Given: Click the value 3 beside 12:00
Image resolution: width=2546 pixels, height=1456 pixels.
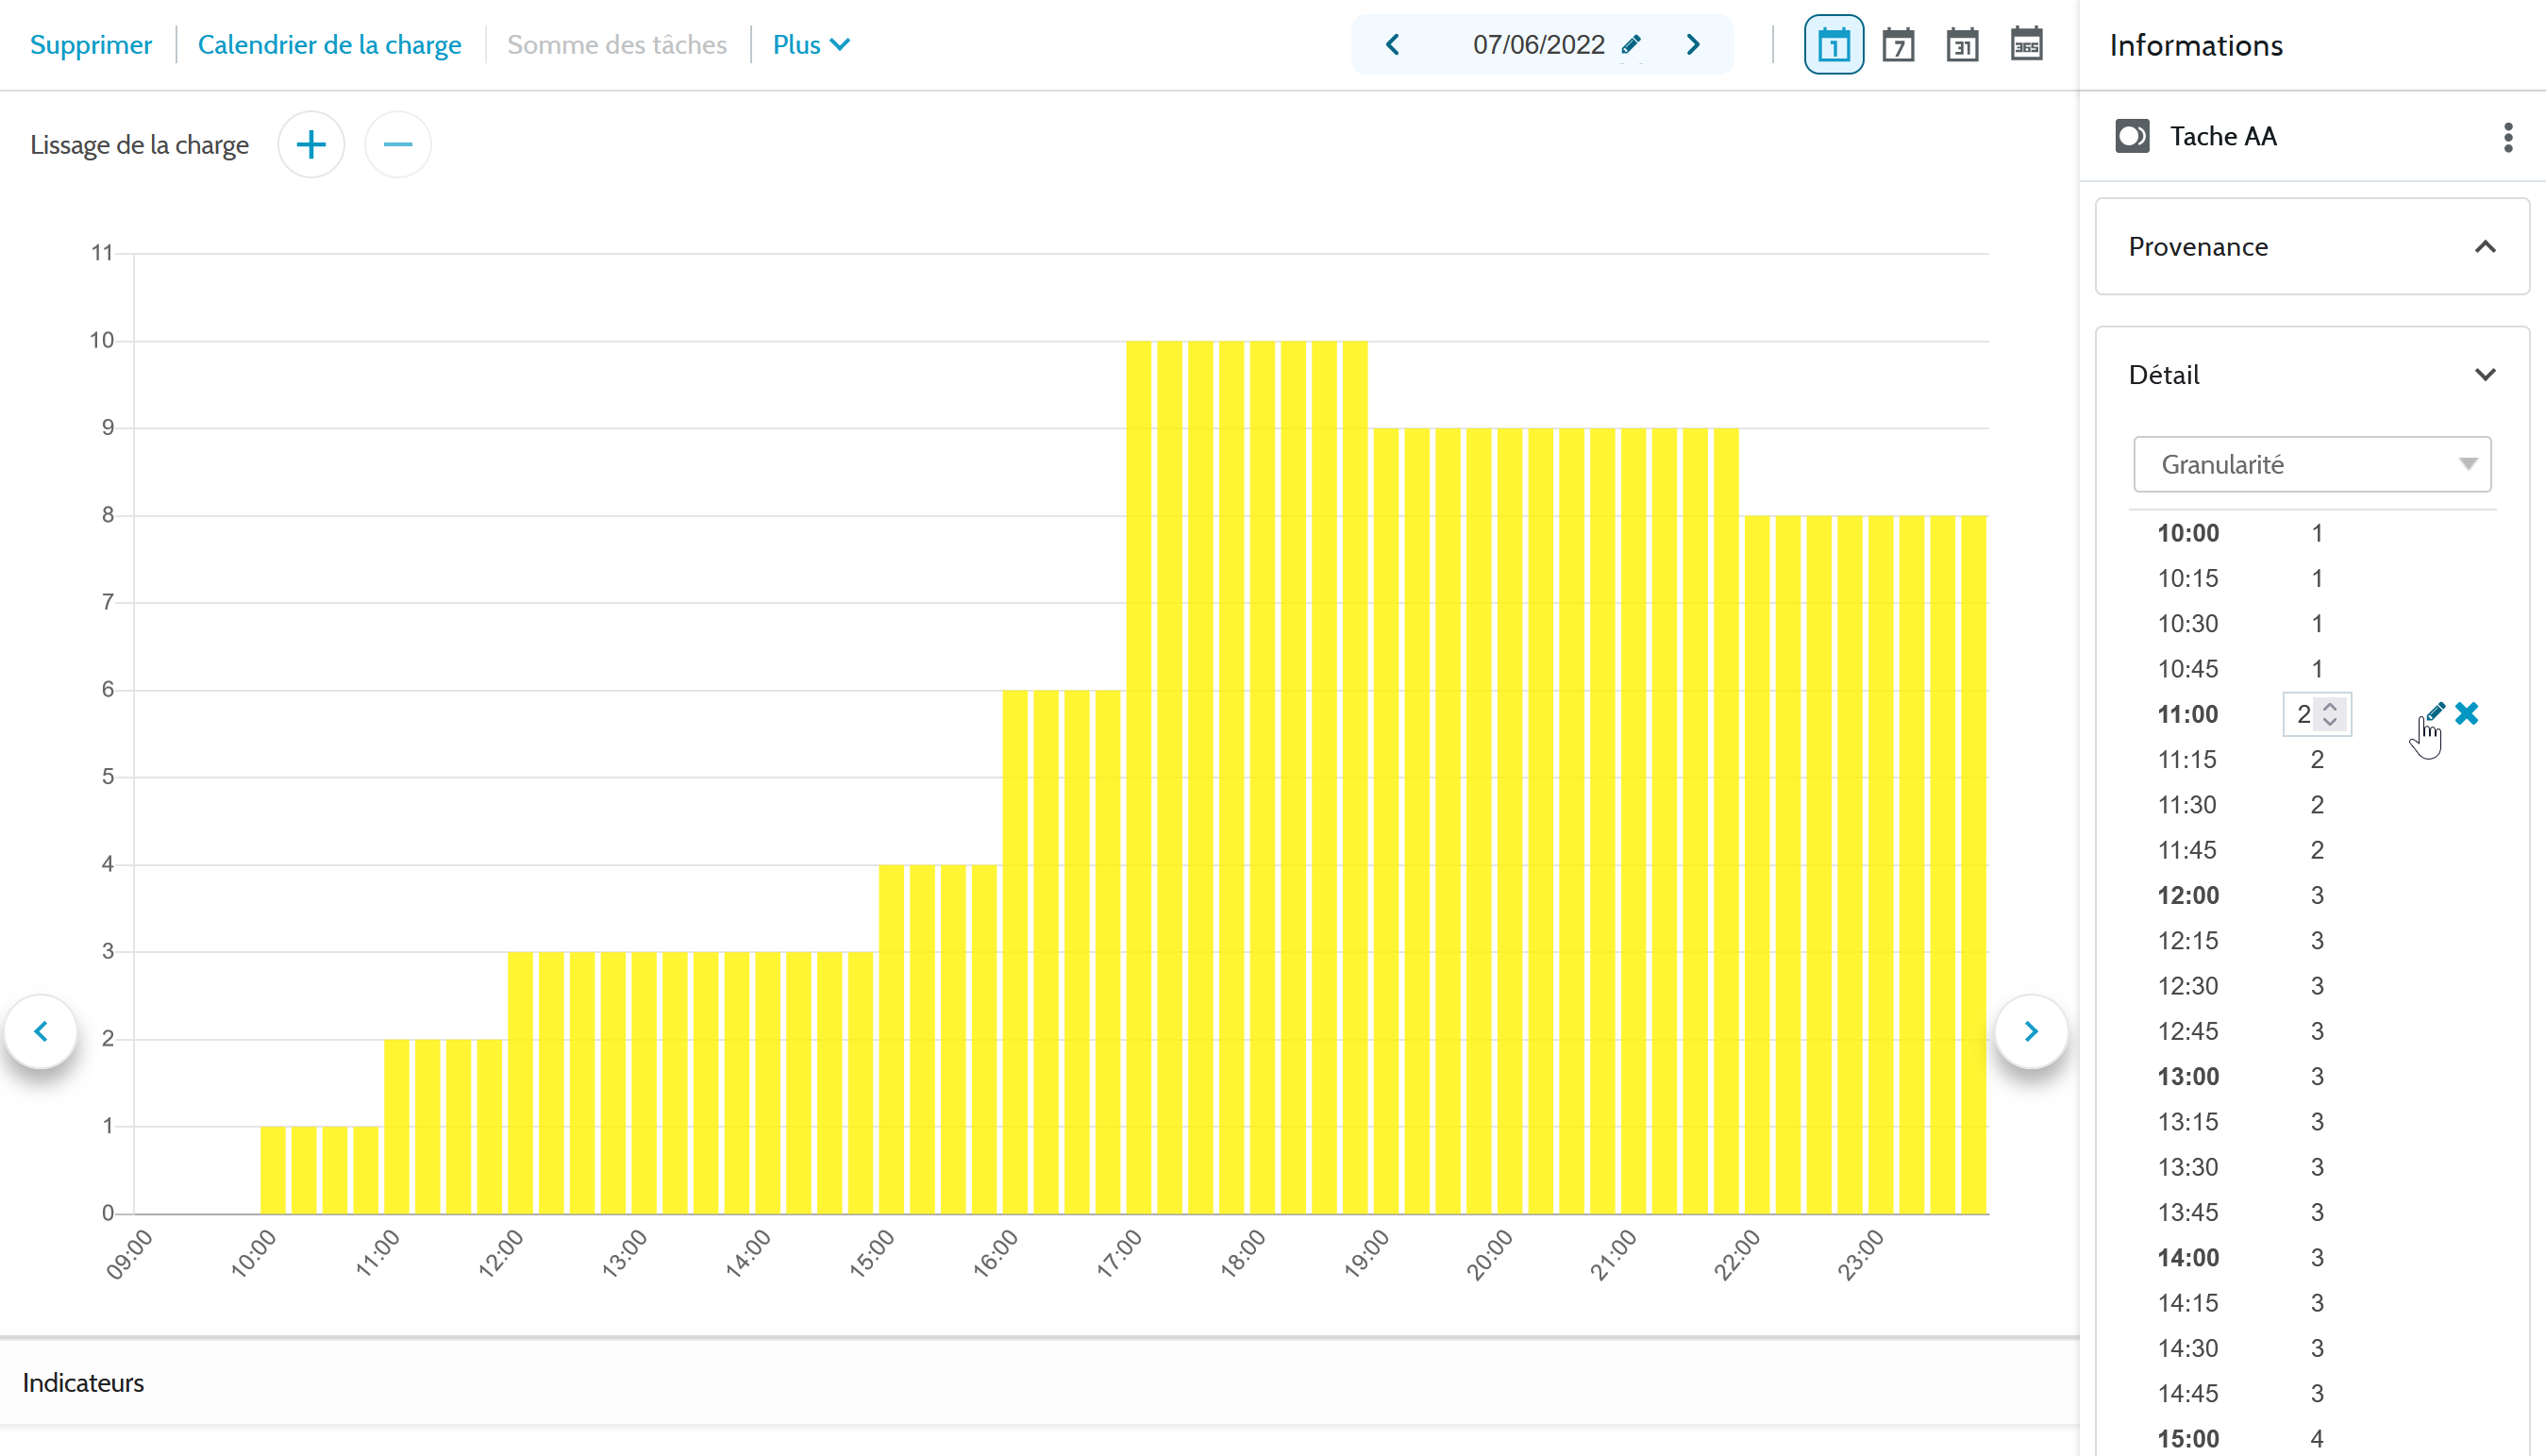Looking at the screenshot, I should tap(2317, 895).
